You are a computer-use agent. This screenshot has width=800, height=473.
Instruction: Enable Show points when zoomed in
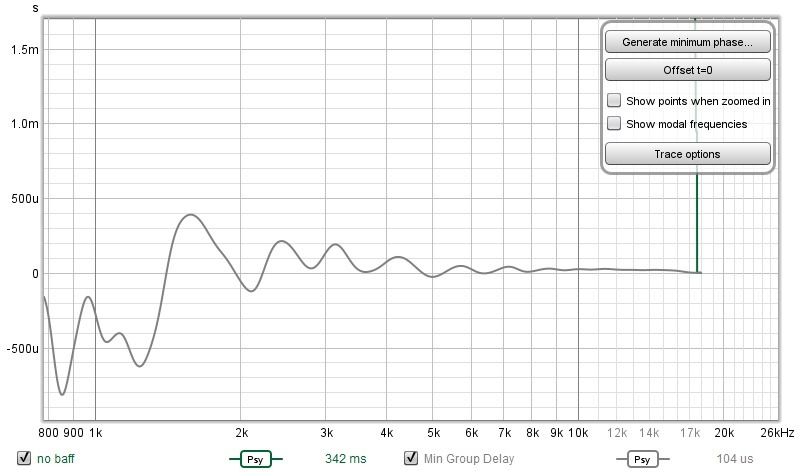pyautogui.click(x=614, y=101)
